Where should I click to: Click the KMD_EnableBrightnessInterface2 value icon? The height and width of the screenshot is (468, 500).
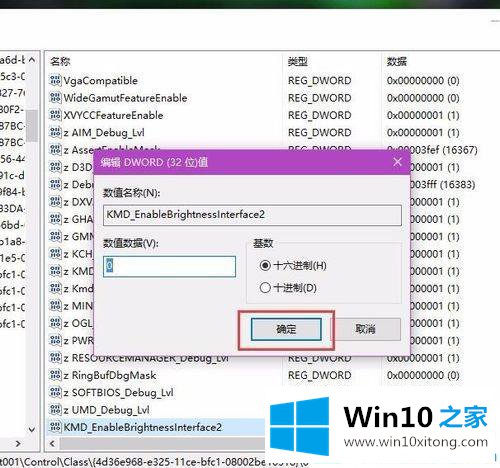55,427
